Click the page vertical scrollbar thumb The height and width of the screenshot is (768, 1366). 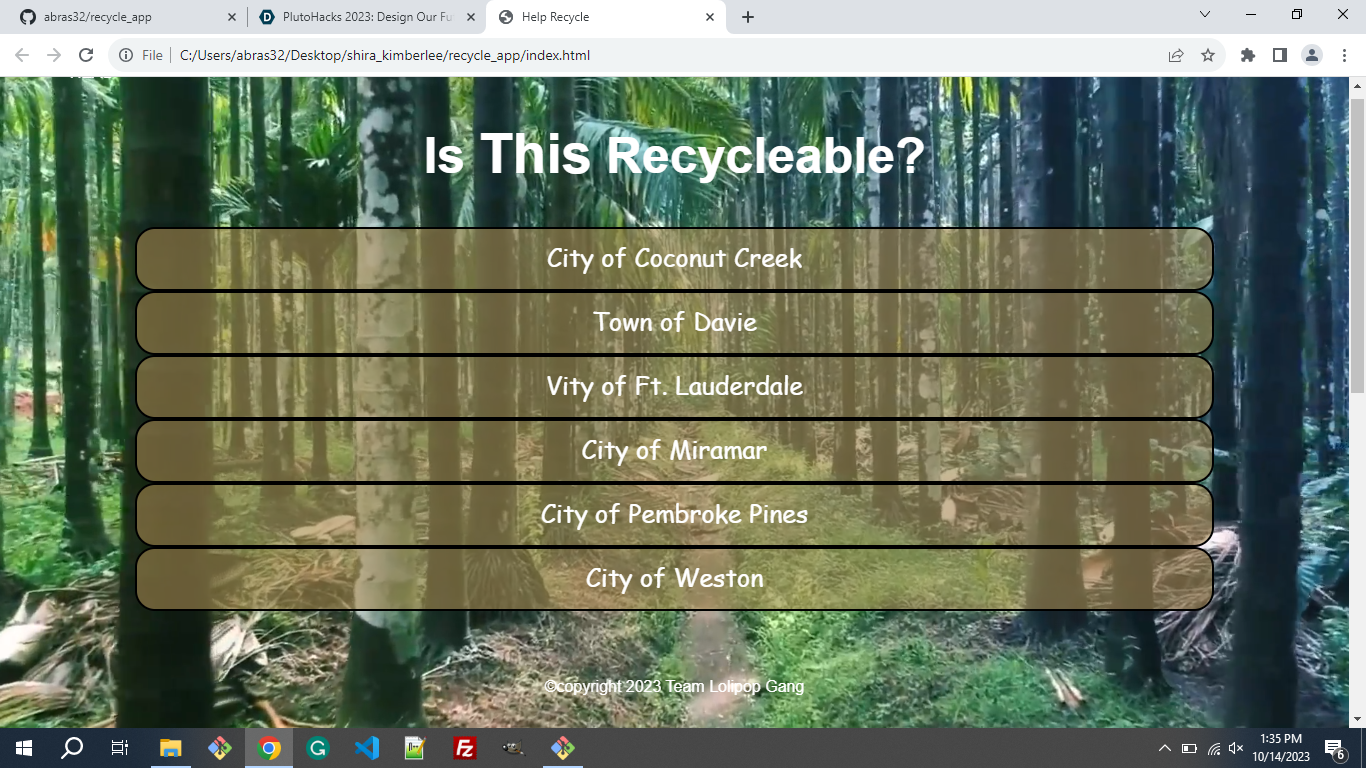(1357, 245)
